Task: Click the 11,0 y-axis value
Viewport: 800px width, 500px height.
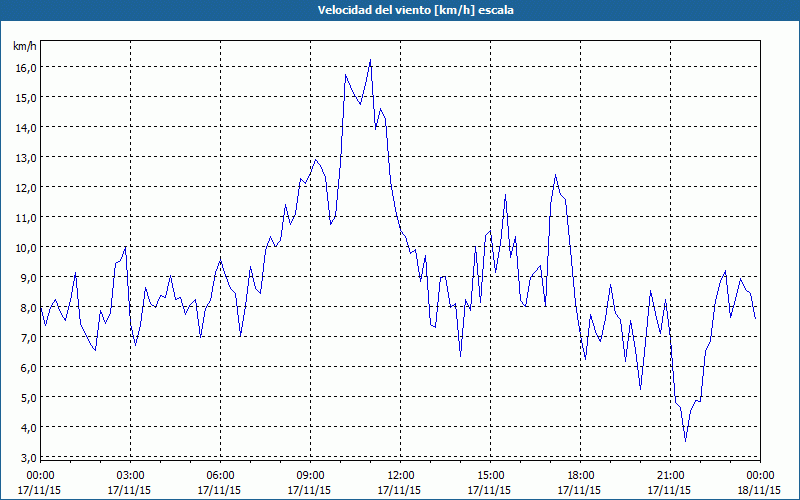Action: click(x=27, y=218)
